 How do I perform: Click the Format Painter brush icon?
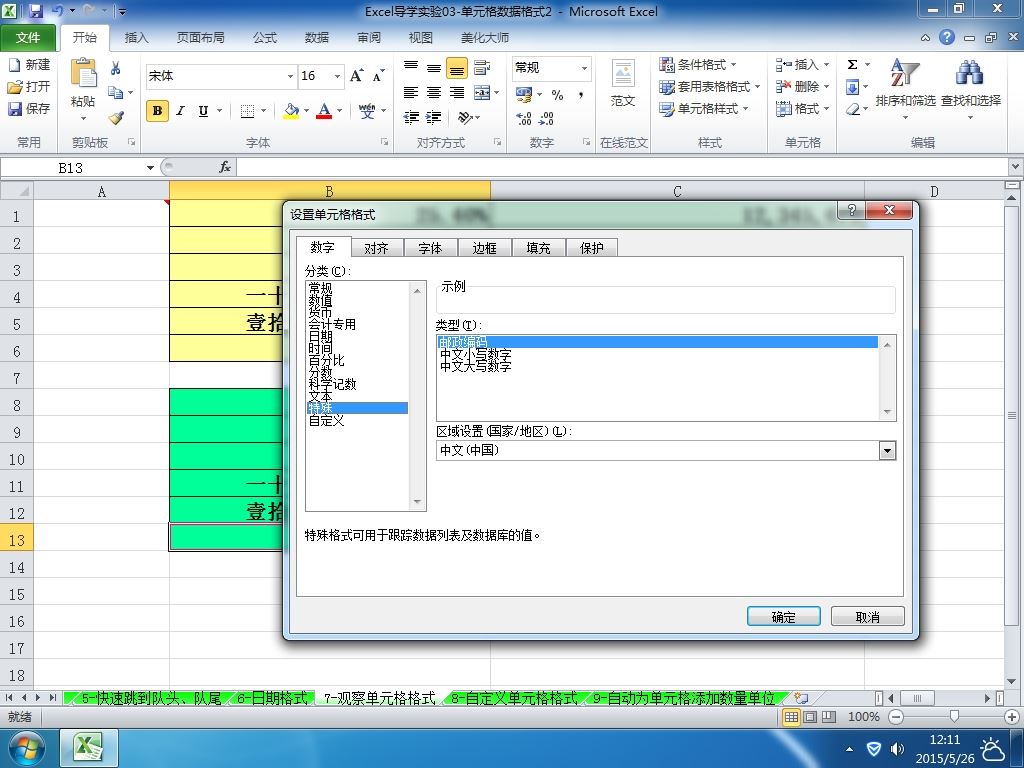116,118
